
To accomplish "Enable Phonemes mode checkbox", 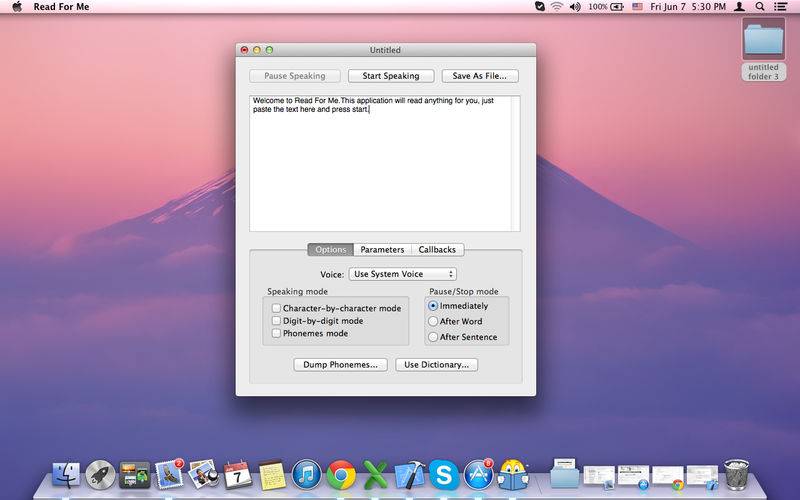I will (x=276, y=333).
